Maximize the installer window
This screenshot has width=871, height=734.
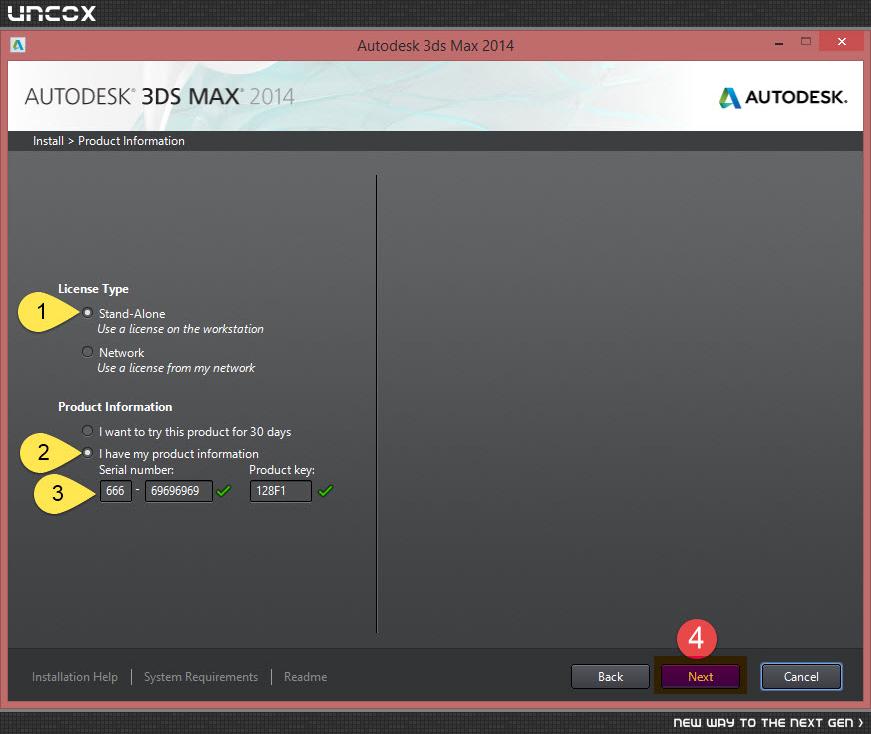tap(806, 42)
